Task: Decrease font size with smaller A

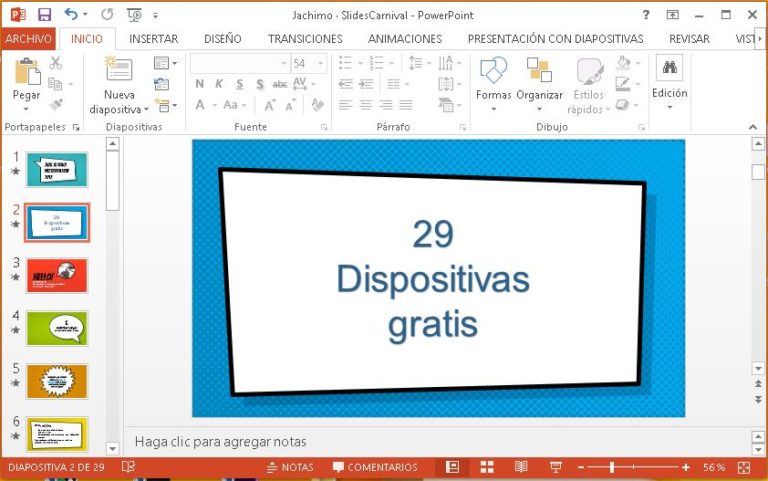Action: (290, 105)
